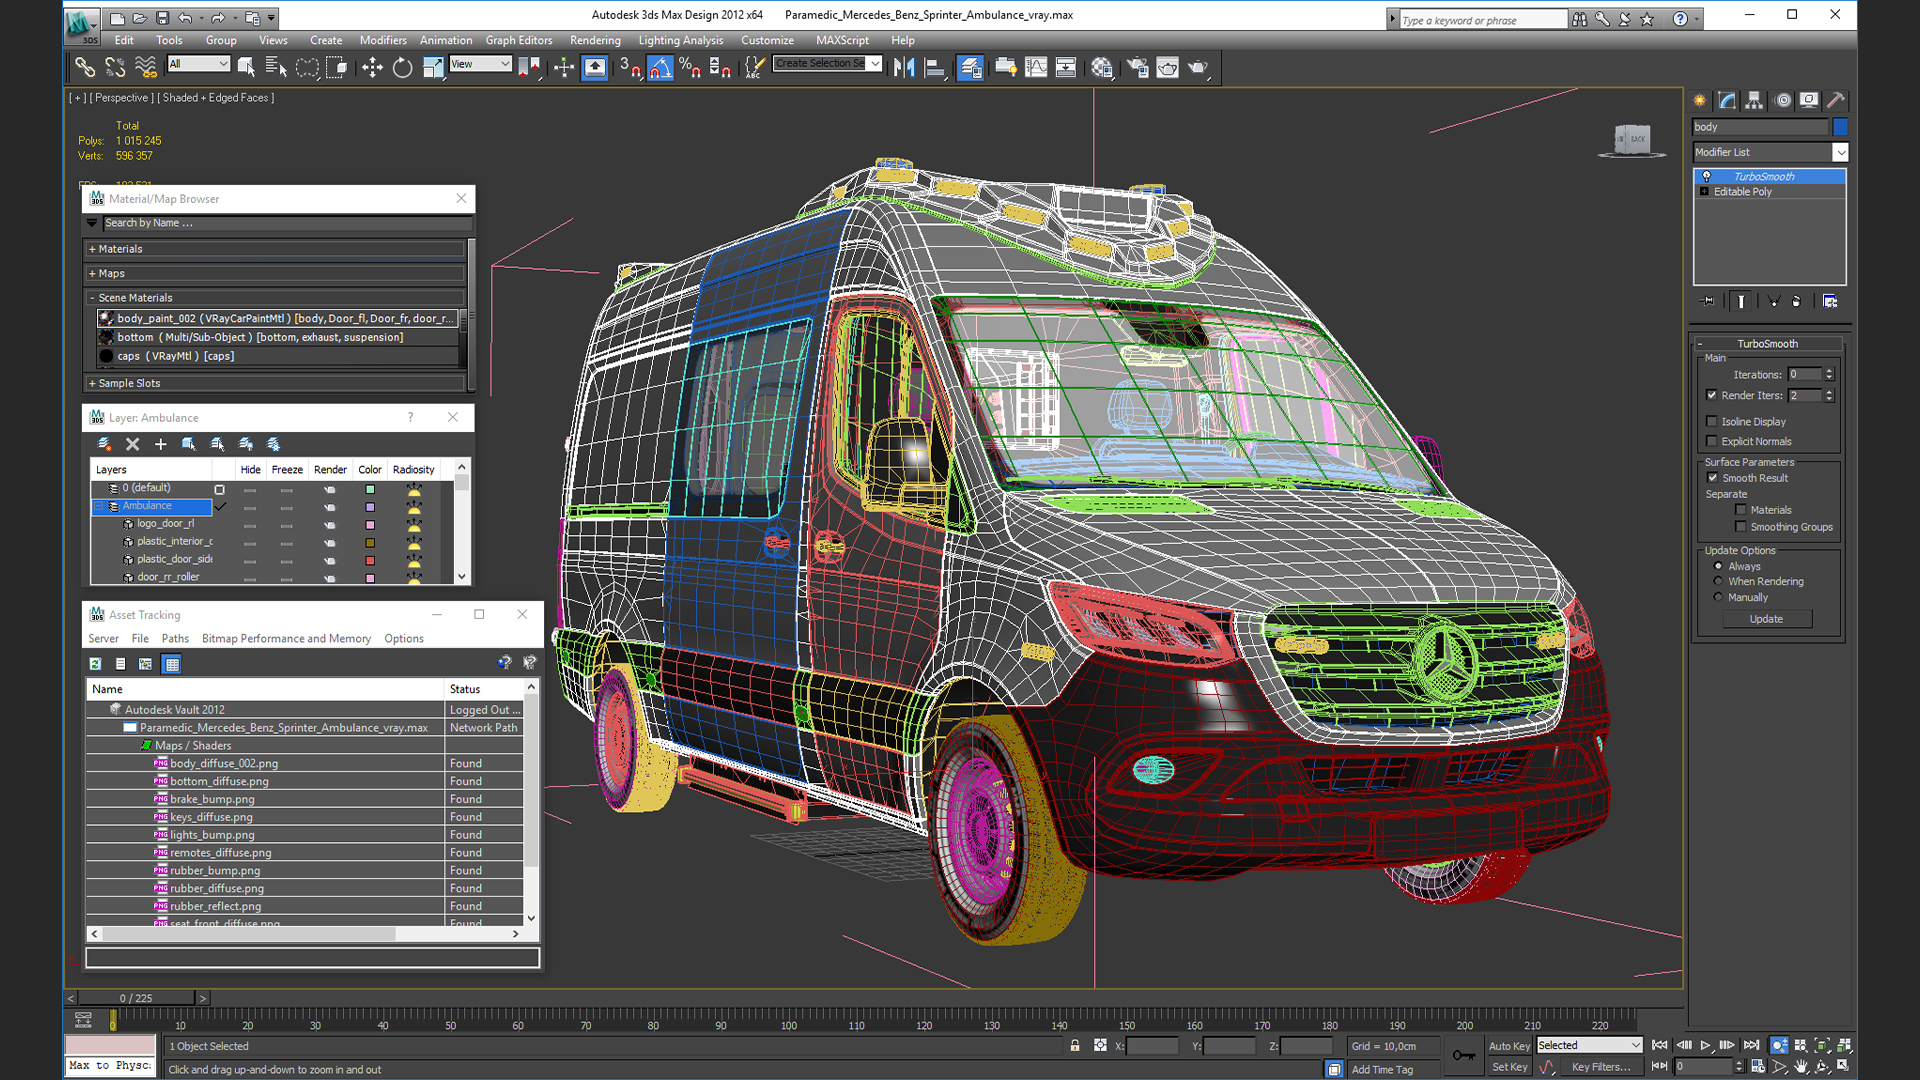Open the Utilities command panel hammer icon

click(1836, 100)
